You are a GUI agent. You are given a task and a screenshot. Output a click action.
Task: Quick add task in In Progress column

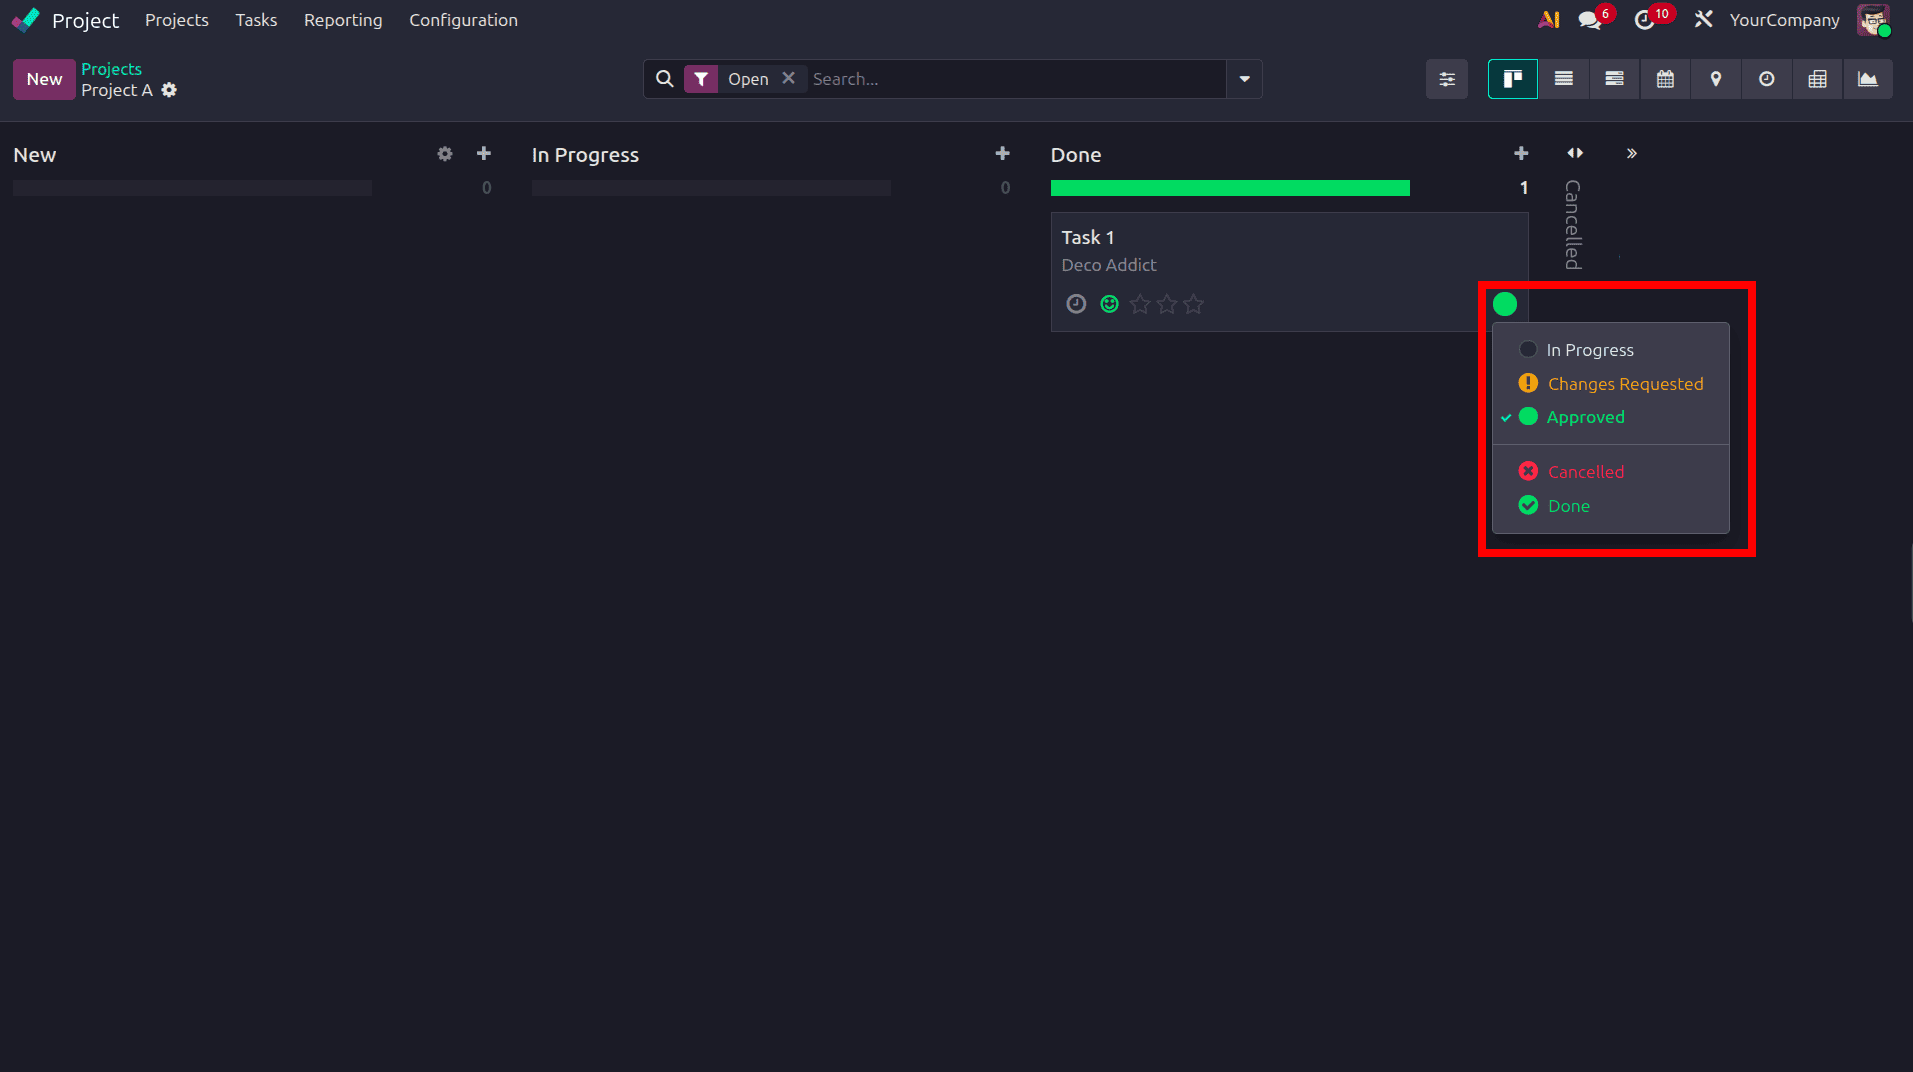click(1003, 153)
